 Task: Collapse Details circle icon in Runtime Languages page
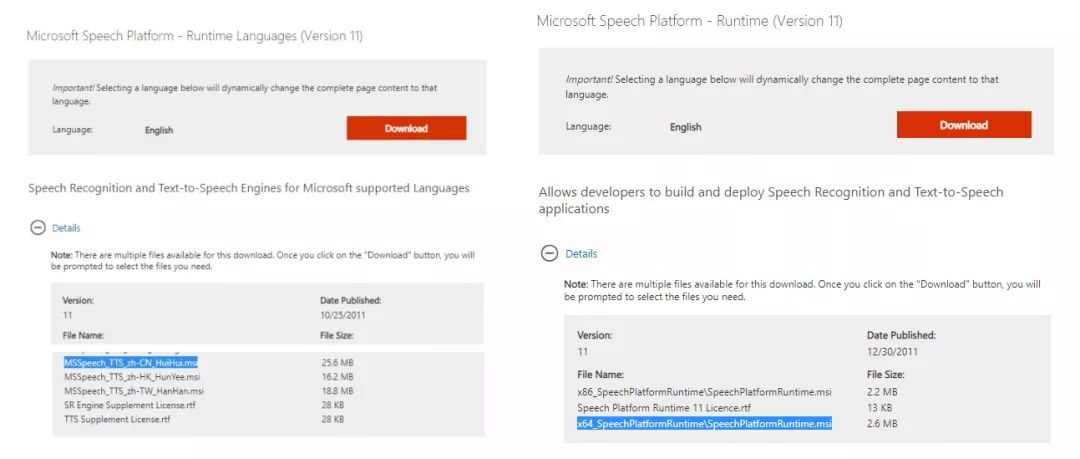pos(38,227)
